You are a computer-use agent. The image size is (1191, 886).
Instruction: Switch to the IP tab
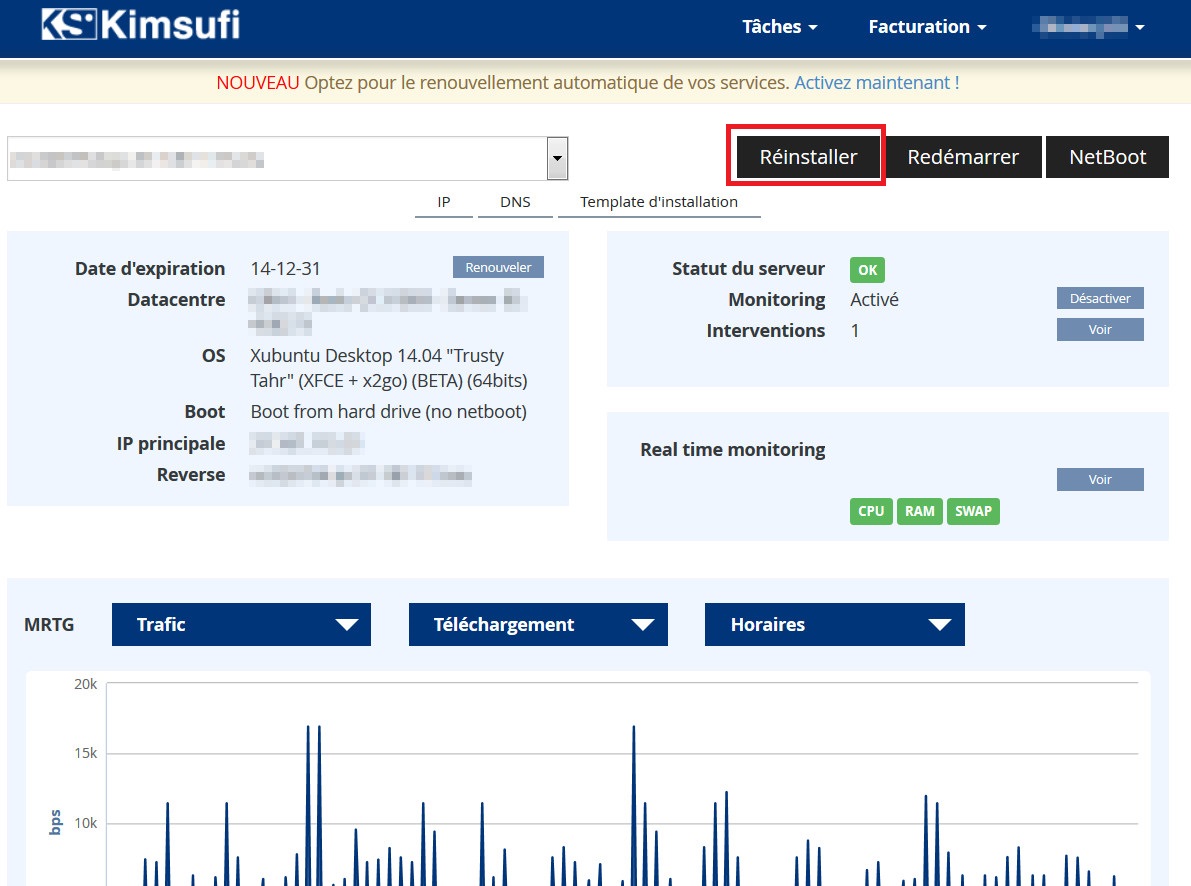(x=443, y=202)
